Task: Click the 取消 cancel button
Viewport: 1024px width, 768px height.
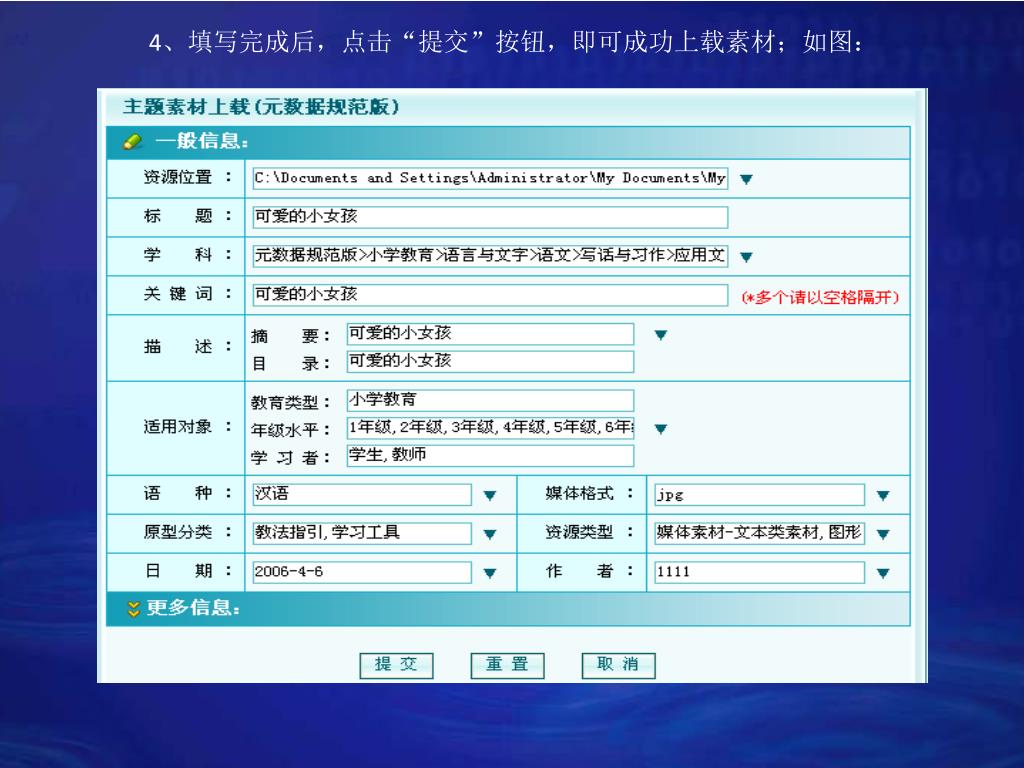Action: (x=618, y=665)
